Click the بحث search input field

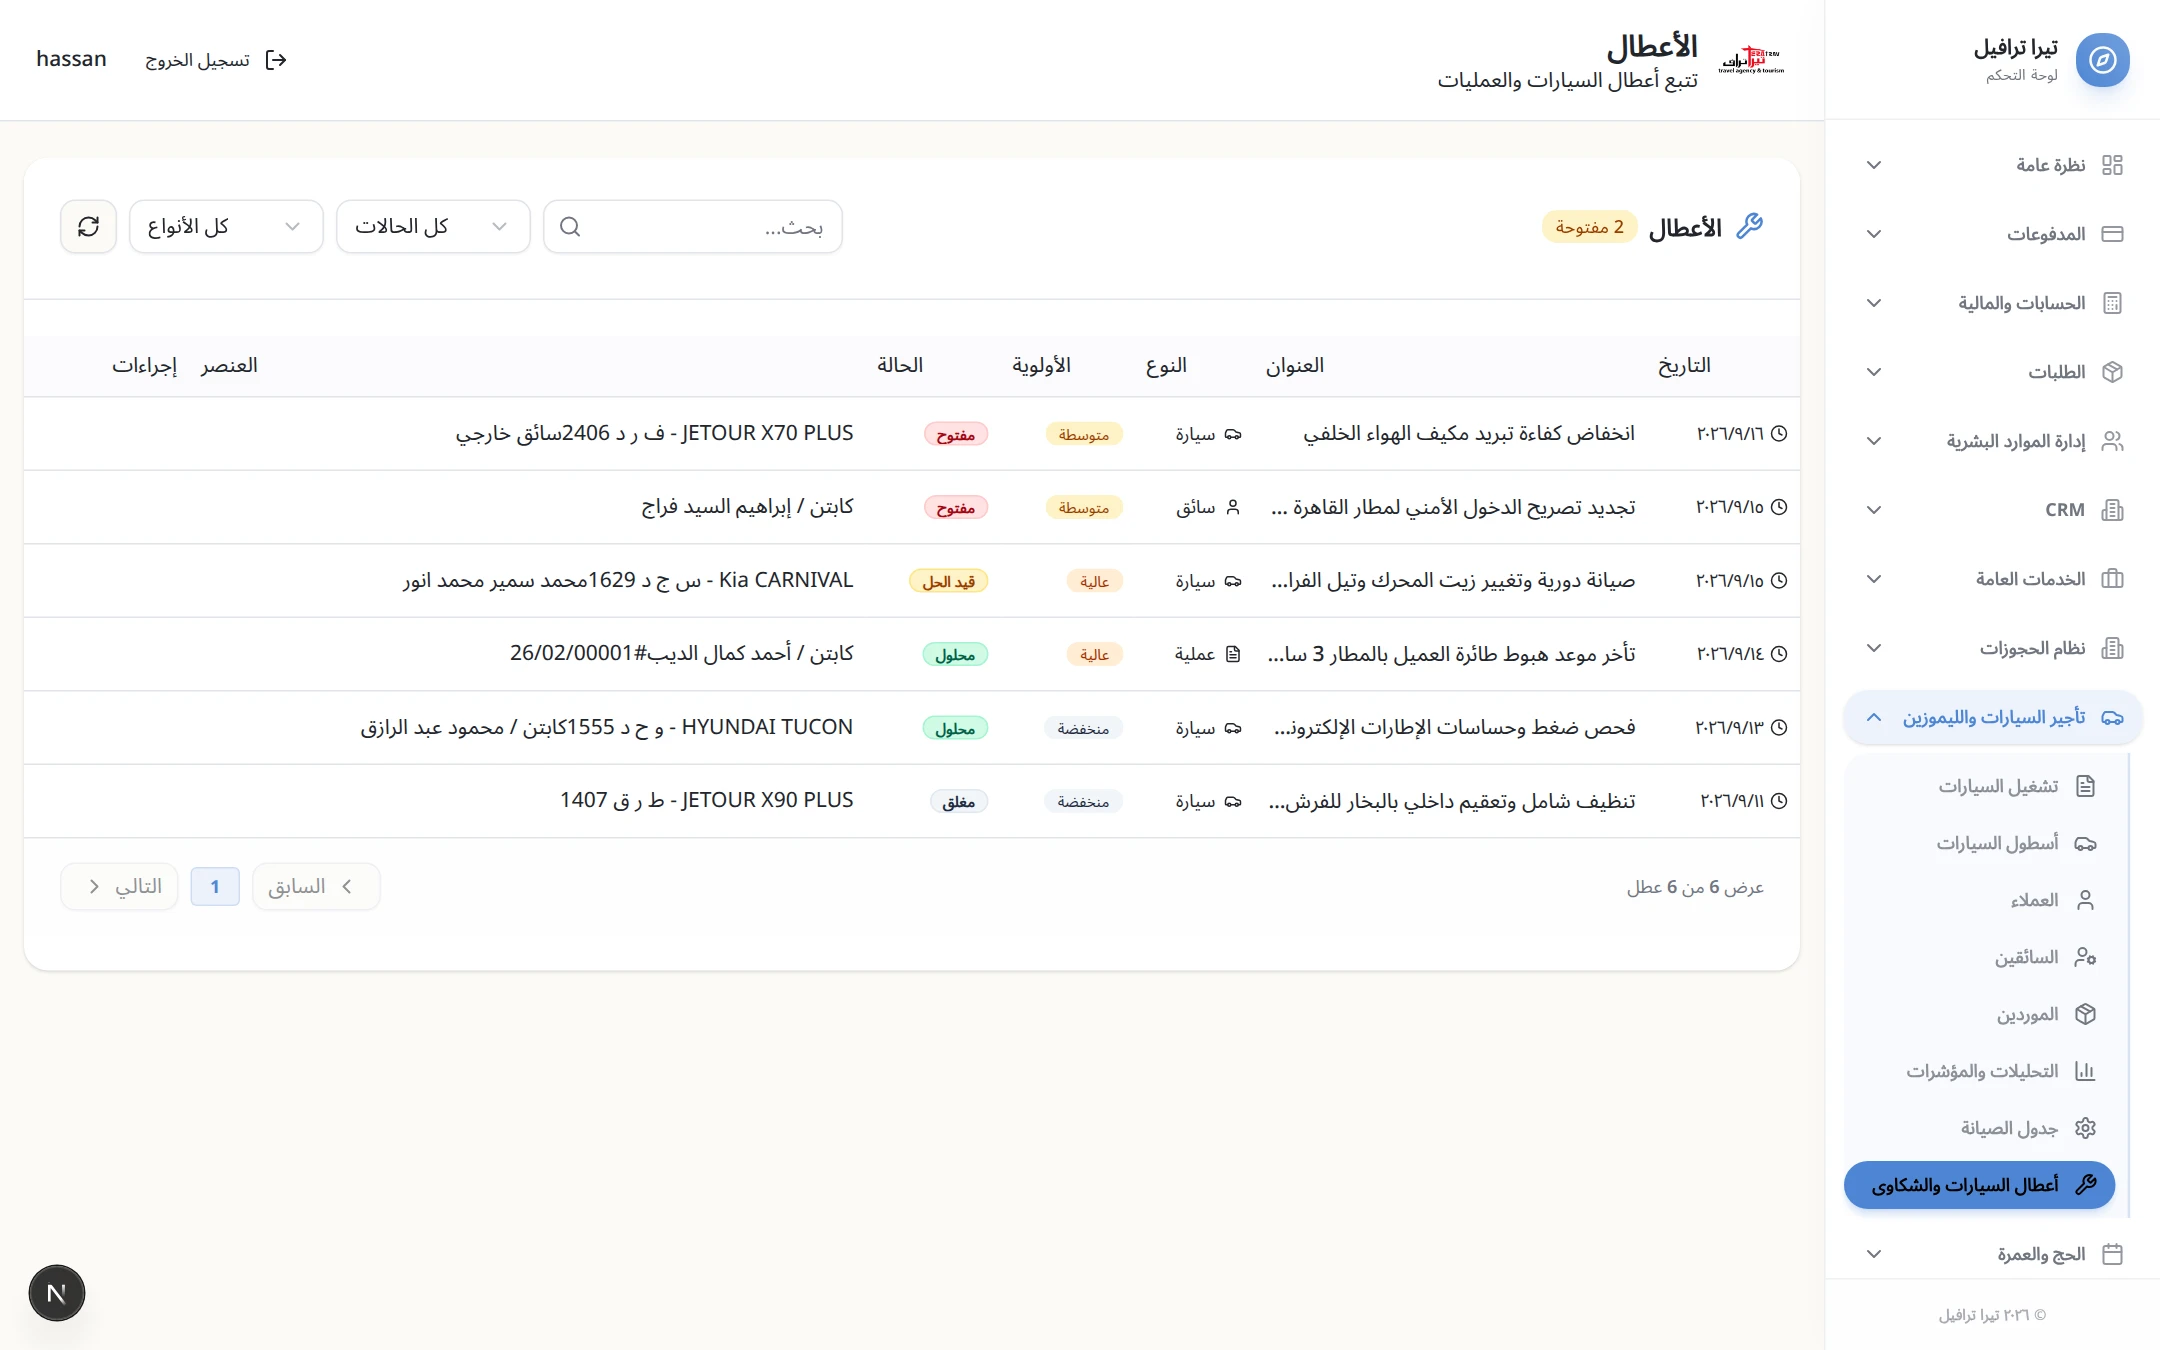click(x=693, y=227)
